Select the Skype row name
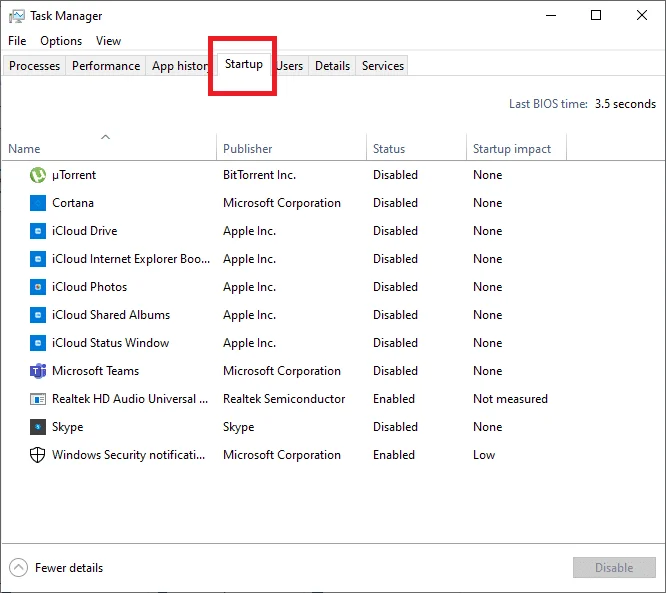Screen dimensions: 666x593 (x=68, y=427)
